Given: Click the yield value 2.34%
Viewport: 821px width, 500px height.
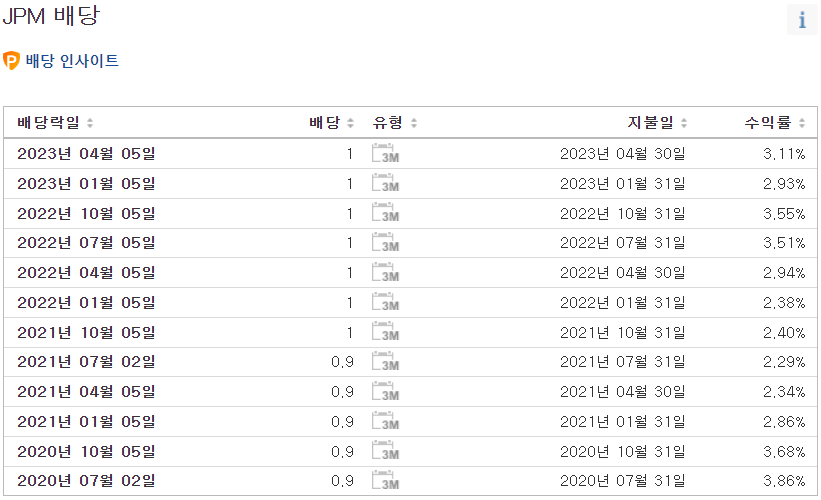Looking at the screenshot, I should tap(784, 392).
